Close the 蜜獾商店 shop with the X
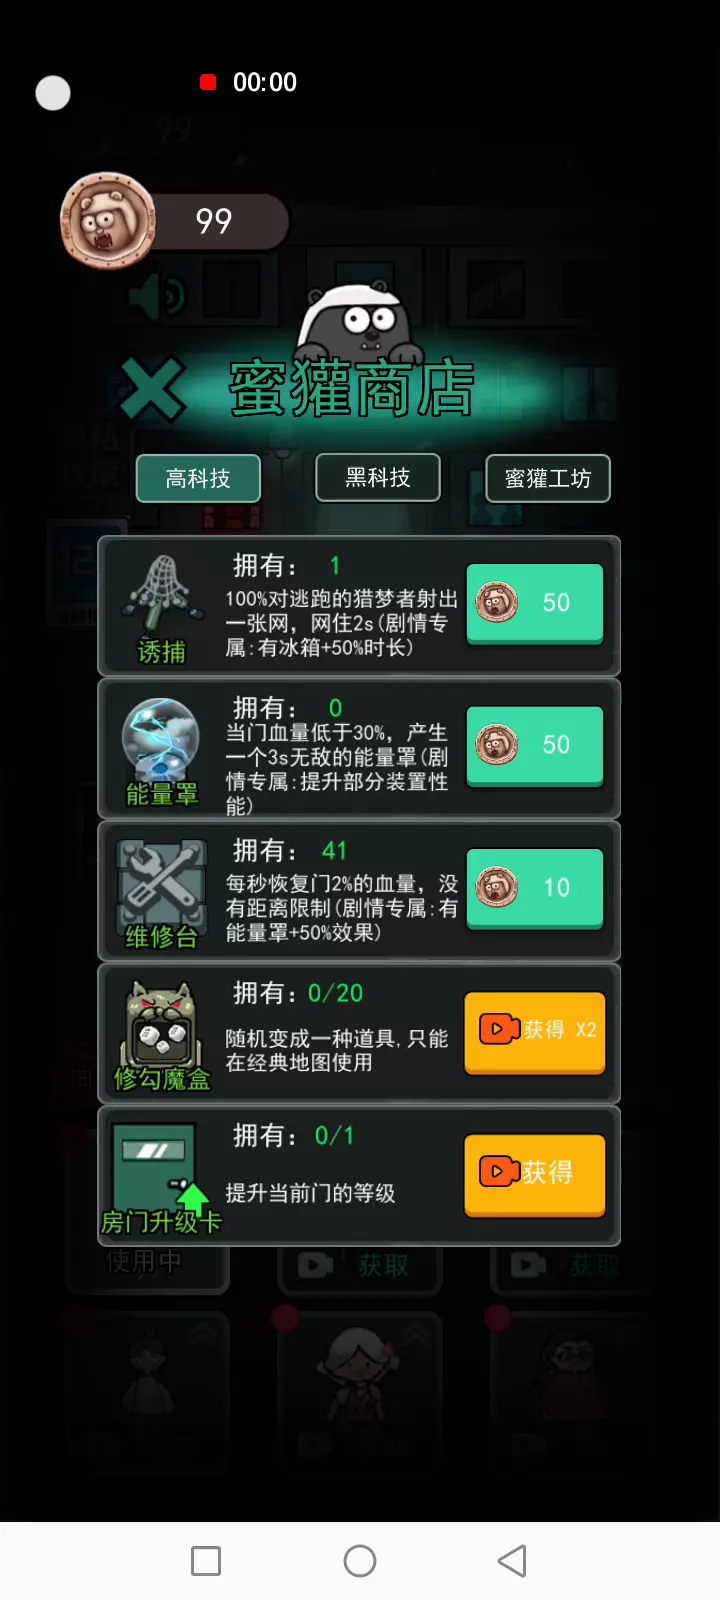This screenshot has height=1600, width=720. 152,388
